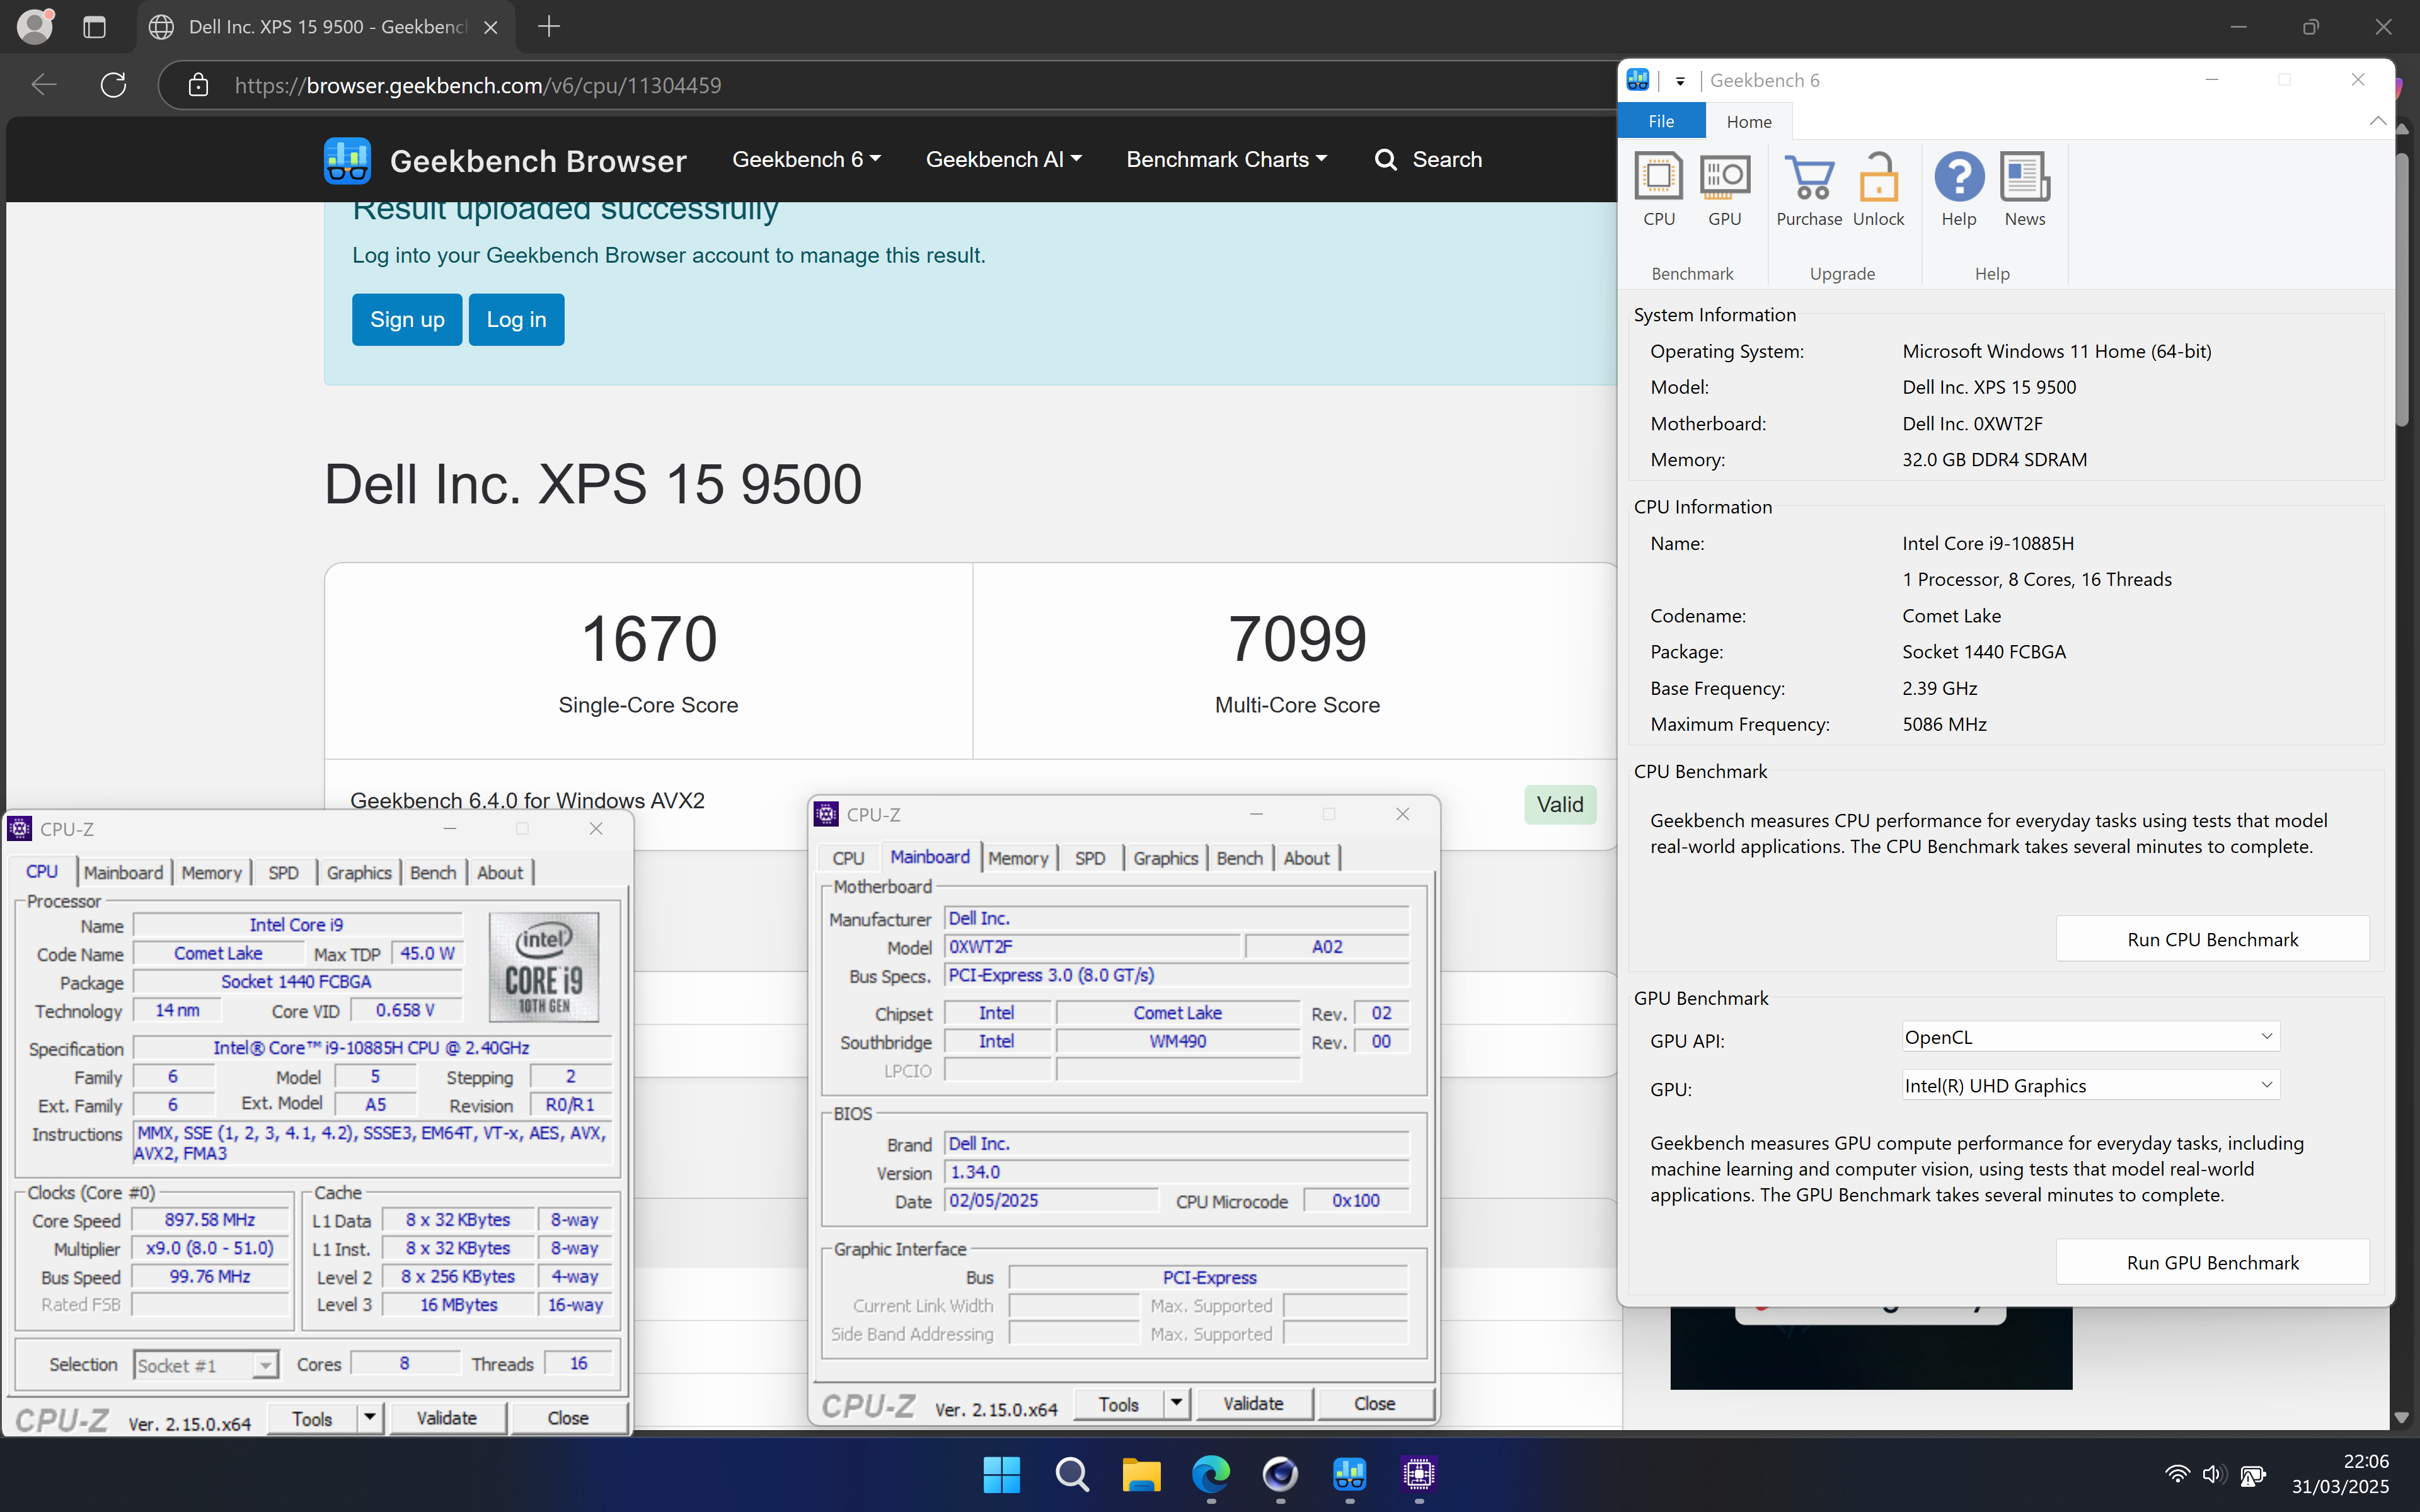Open the Geekbench quick access toolbar dropdown

1680,81
